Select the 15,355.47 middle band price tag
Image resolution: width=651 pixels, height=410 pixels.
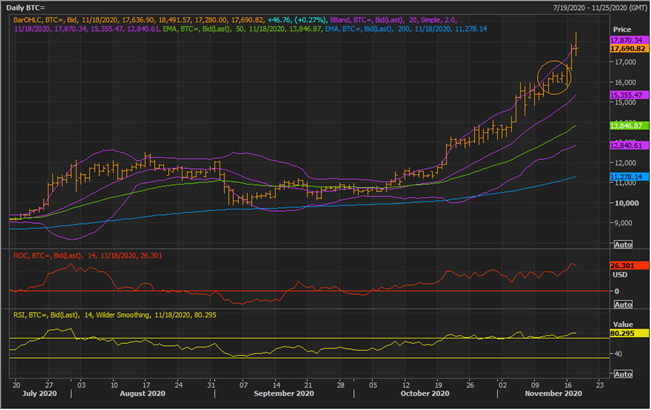(x=629, y=95)
